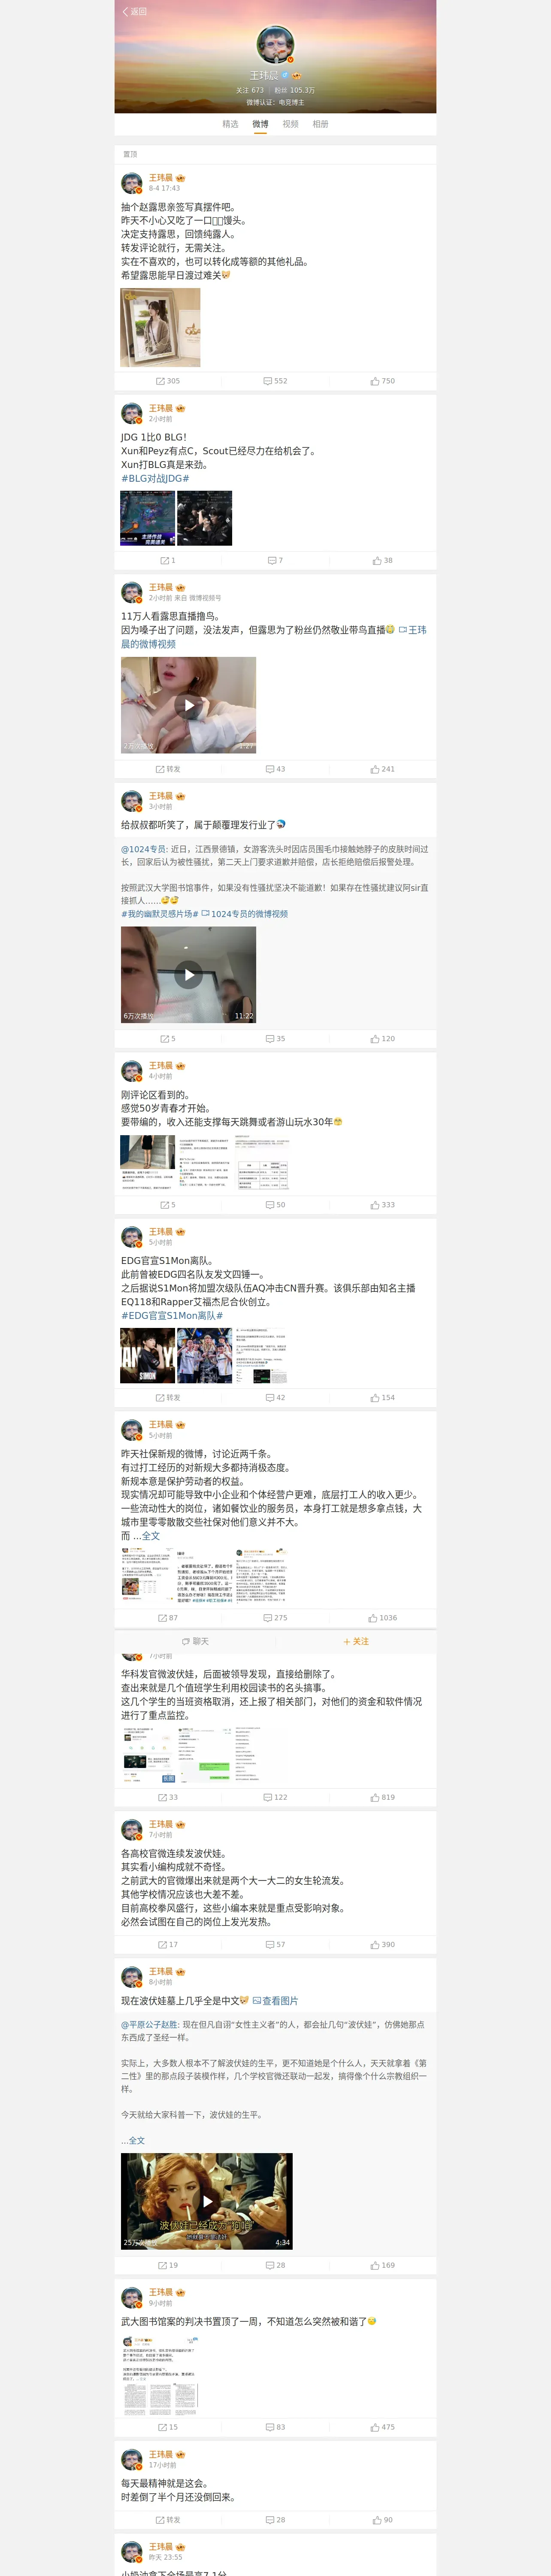The height and width of the screenshot is (2576, 551).
Task: Open comments on post with 122 comments
Action: point(275,1797)
